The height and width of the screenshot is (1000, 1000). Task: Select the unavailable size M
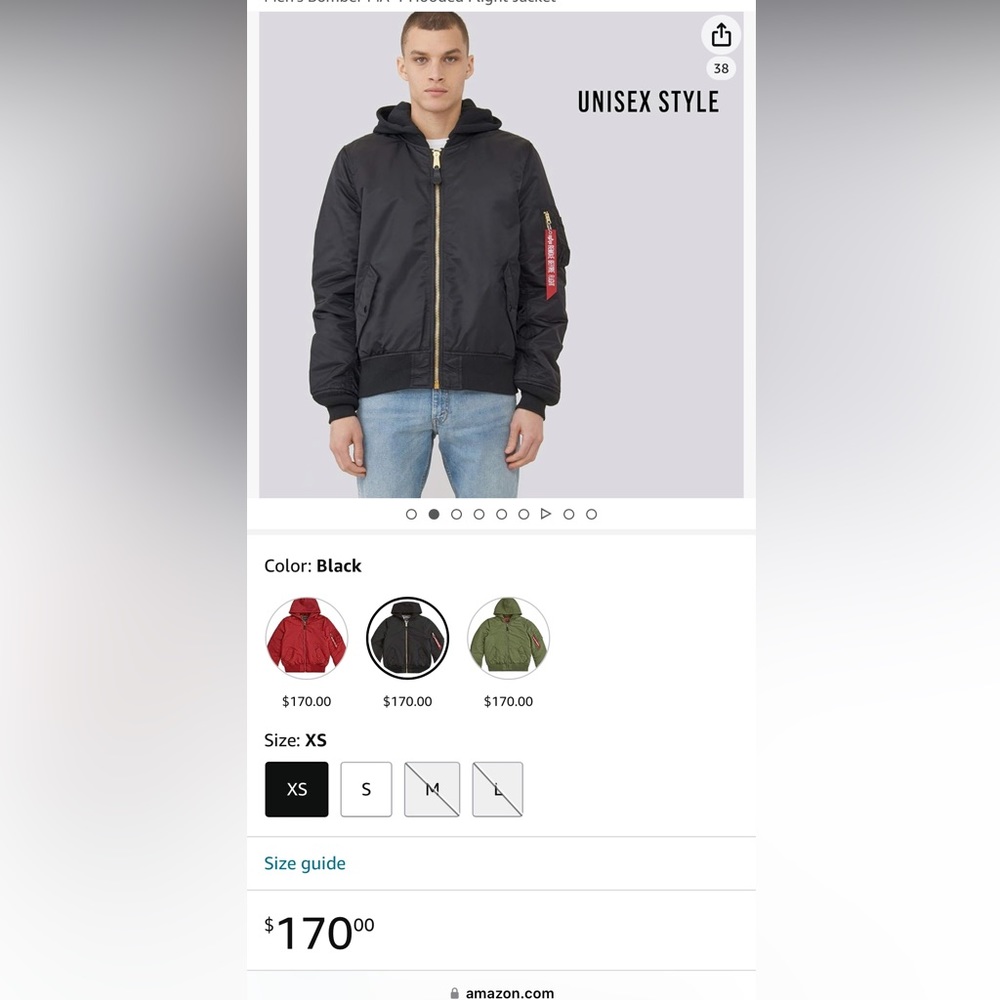point(432,789)
